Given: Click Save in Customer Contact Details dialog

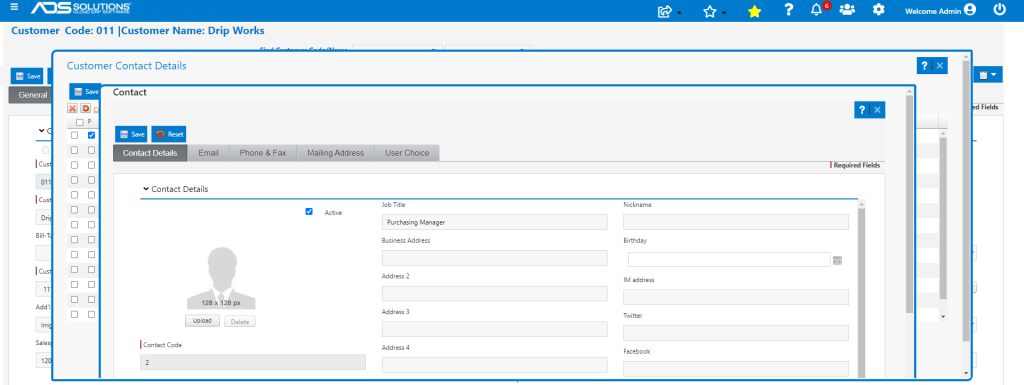Looking at the screenshot, I should [85, 92].
